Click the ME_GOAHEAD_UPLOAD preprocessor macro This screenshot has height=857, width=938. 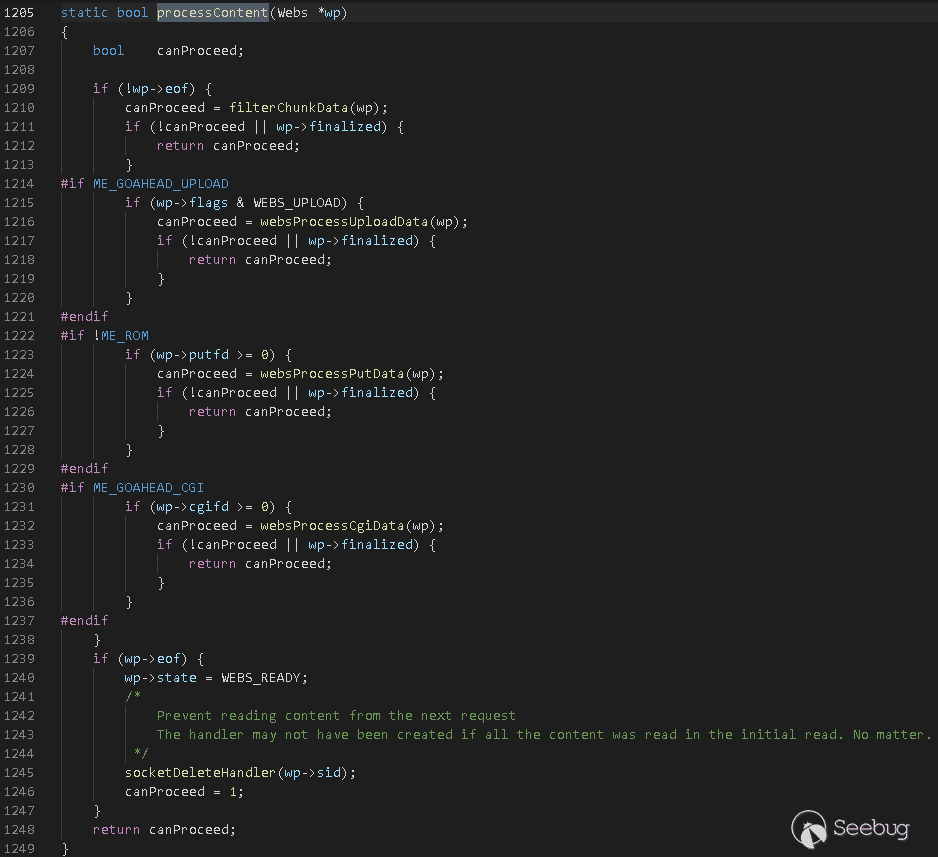[x=160, y=184]
